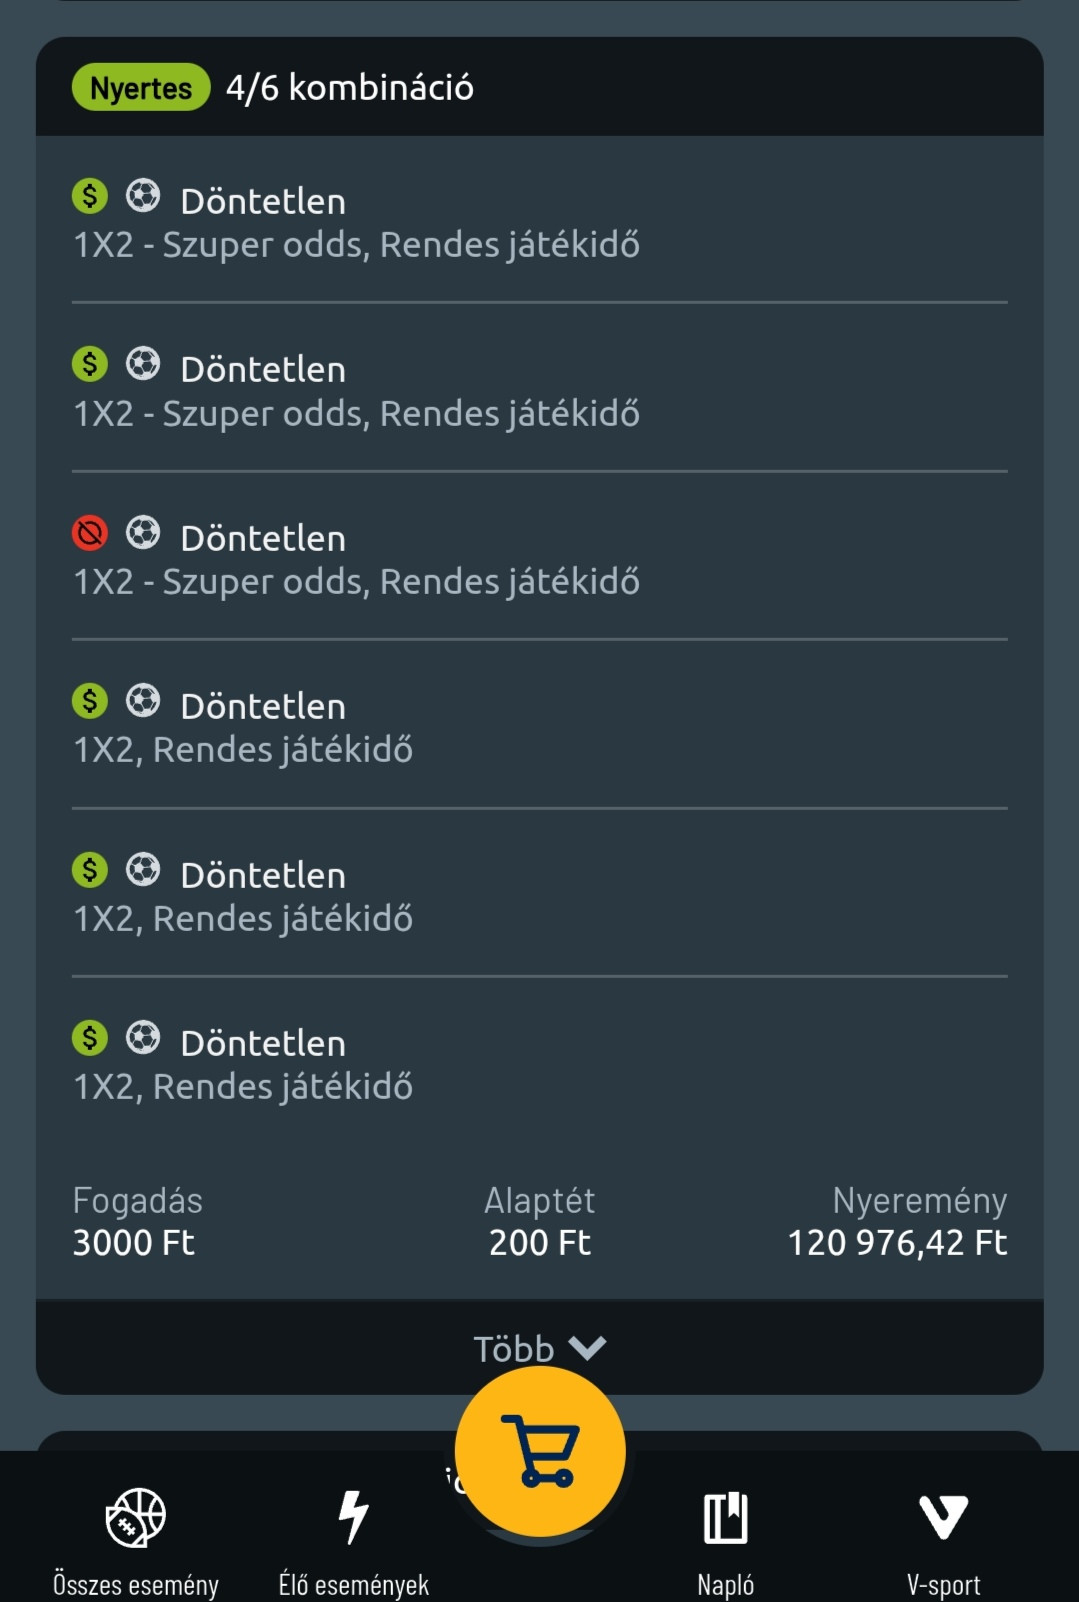Tap the Alaptét 200 Ft value

540,1243
